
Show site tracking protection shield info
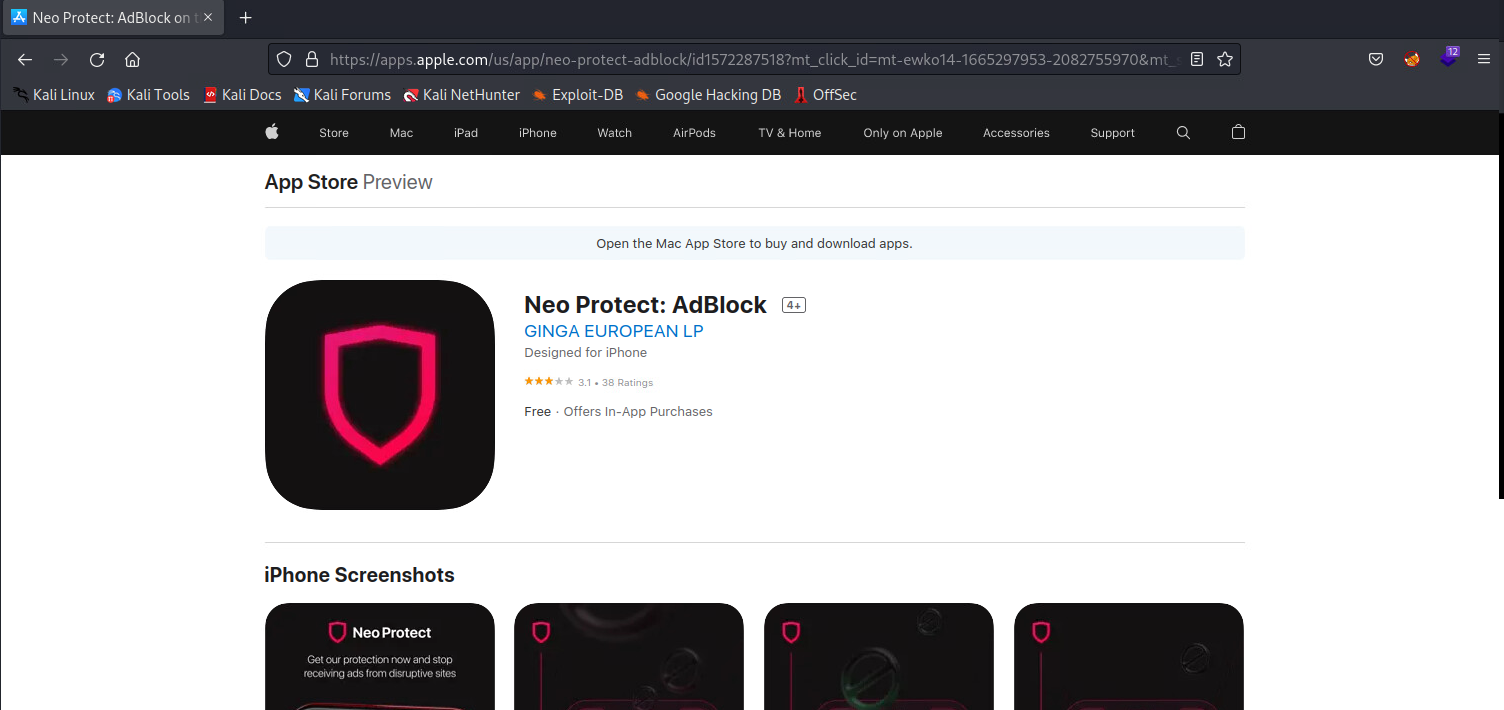pos(284,59)
